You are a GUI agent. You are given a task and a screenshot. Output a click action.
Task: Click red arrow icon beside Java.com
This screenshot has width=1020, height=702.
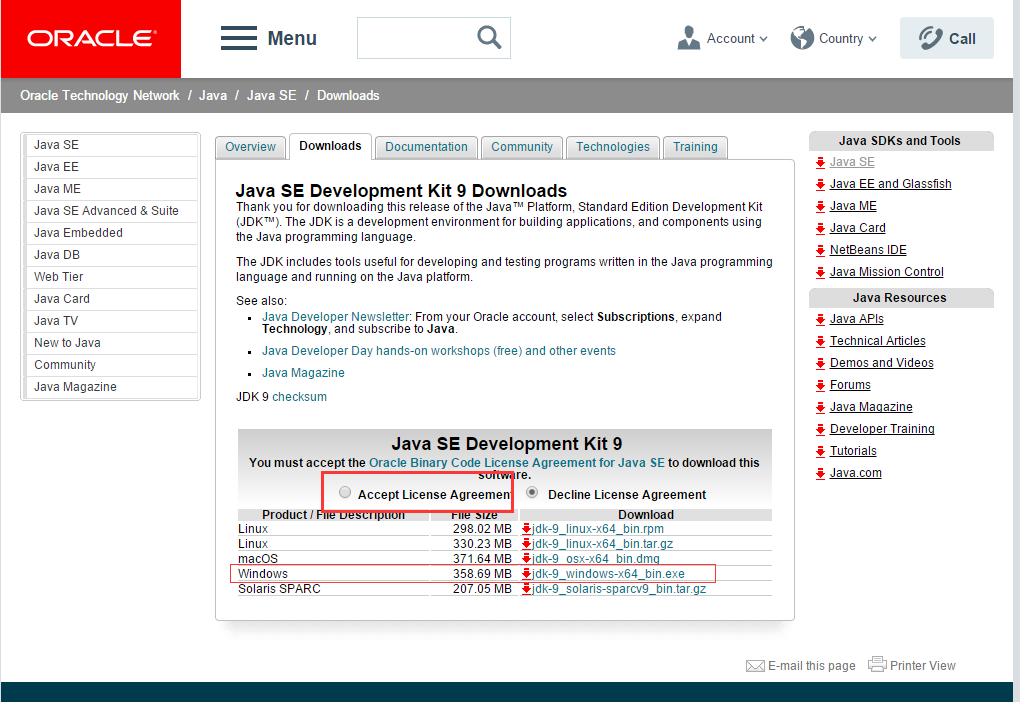point(820,474)
